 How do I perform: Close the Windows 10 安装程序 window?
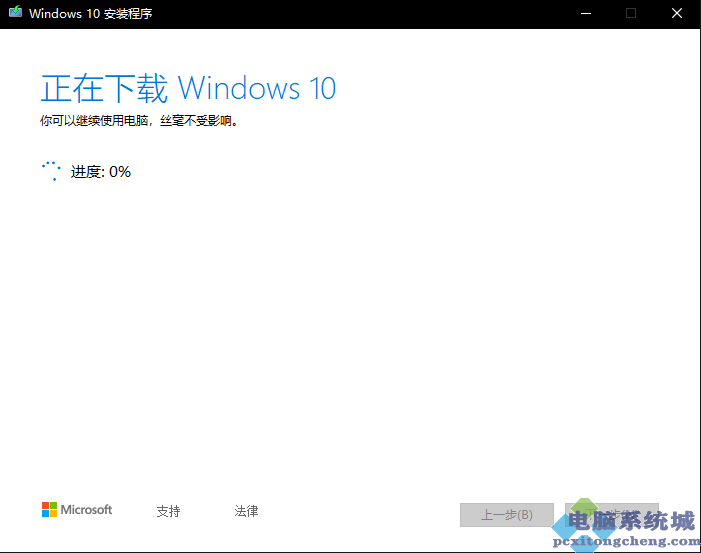[x=677, y=14]
